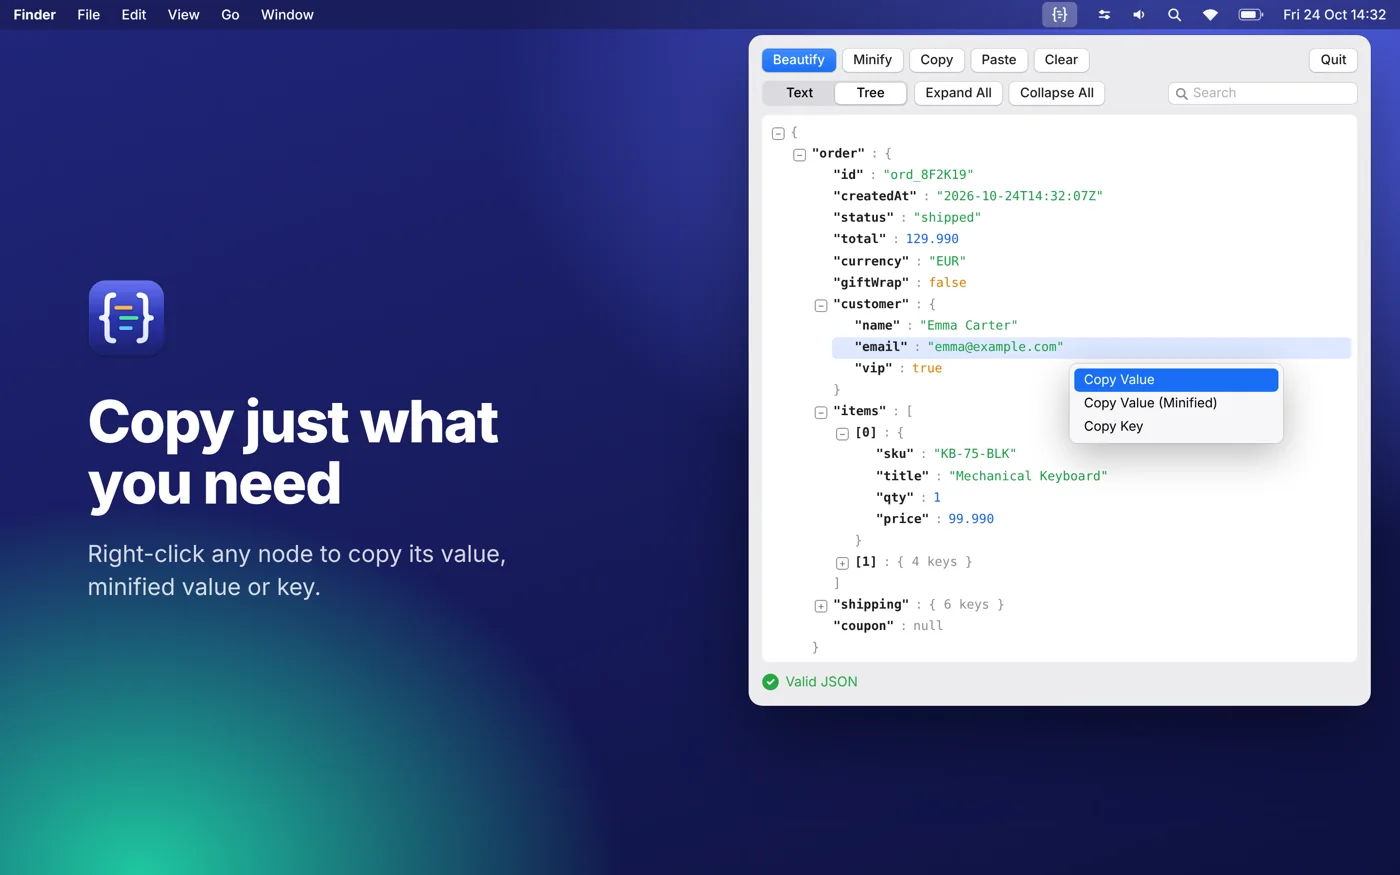
Task: Collapse the "order" node
Action: tap(799, 155)
